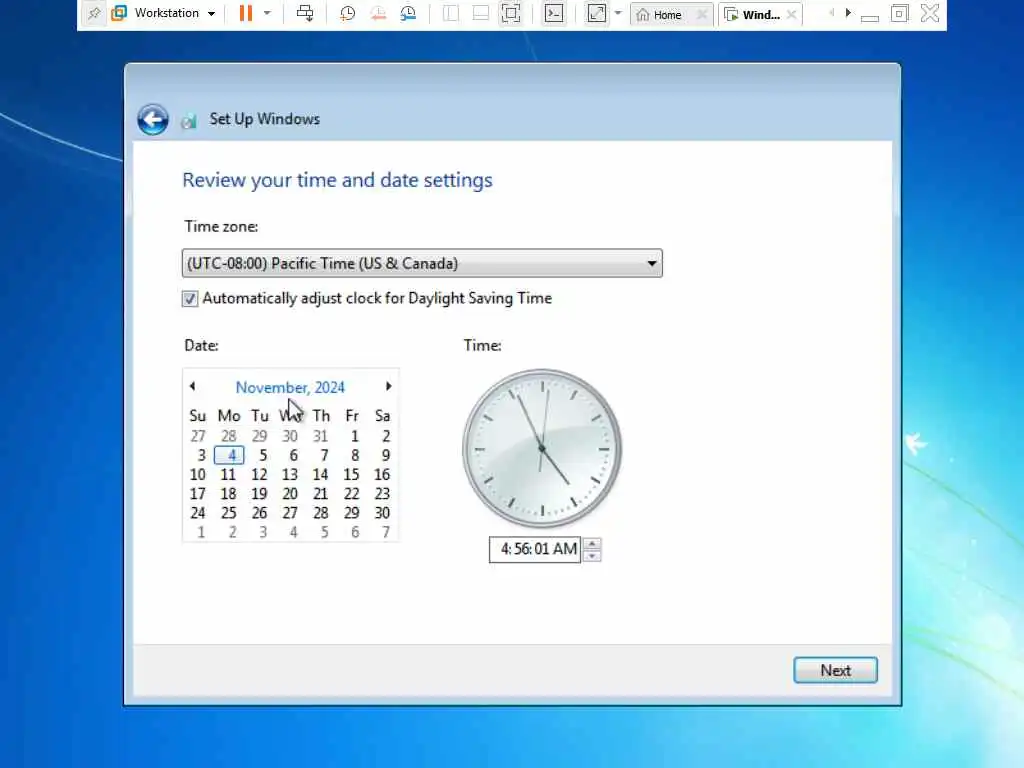Open the console view icon
Image resolution: width=1024 pixels, height=768 pixels.
(554, 13)
